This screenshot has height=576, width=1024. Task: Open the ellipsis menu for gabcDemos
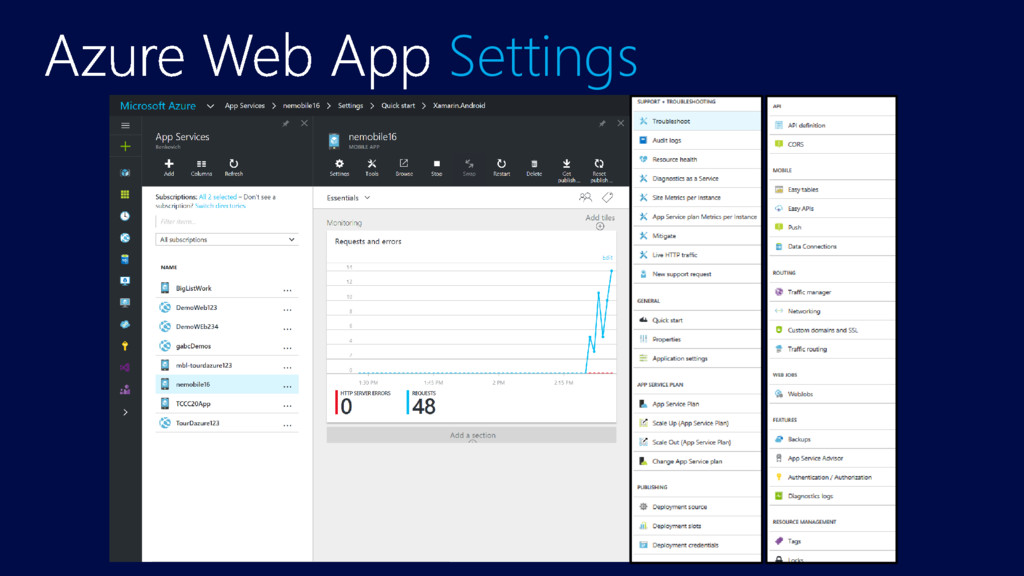tap(287, 347)
